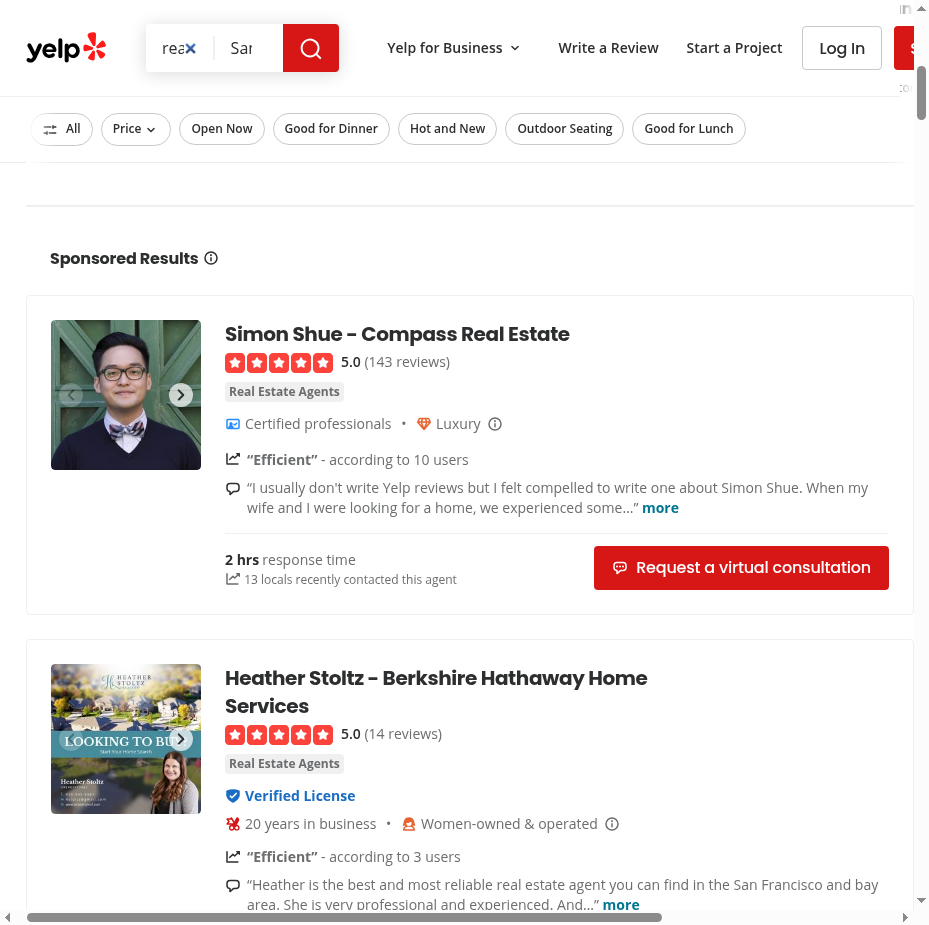Screen dimensions: 929x925
Task: Click the Yelp logo
Action: tap(66, 48)
